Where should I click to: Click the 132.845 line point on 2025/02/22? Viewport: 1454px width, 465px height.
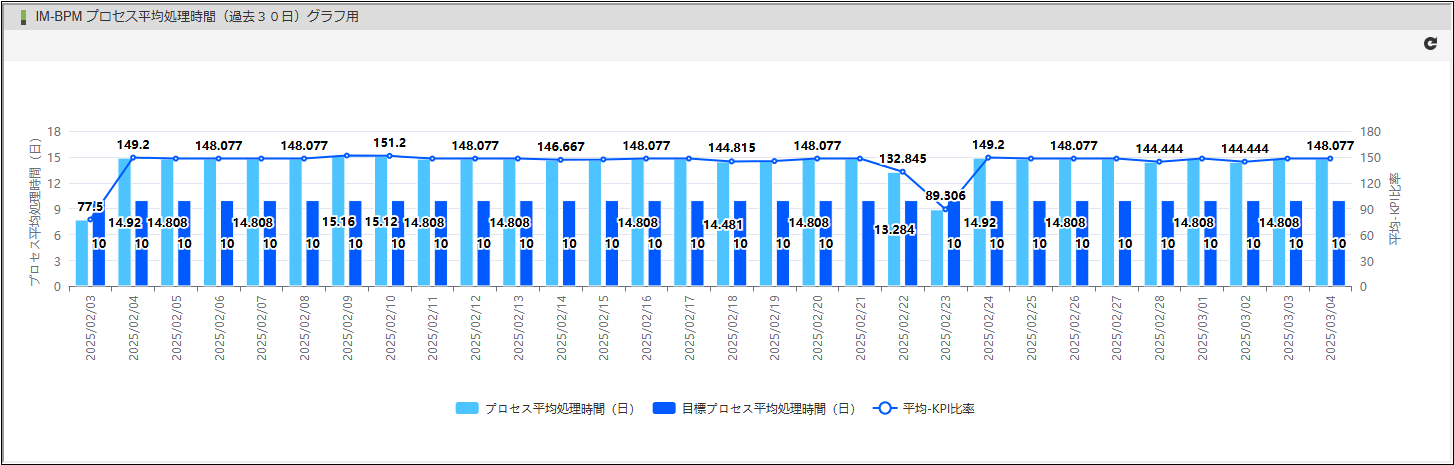[903, 172]
